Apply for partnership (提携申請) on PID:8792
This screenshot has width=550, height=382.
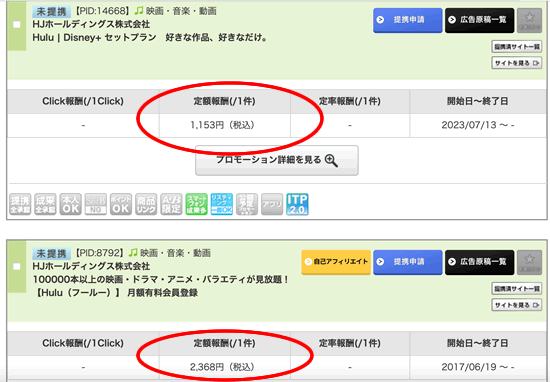point(408,262)
